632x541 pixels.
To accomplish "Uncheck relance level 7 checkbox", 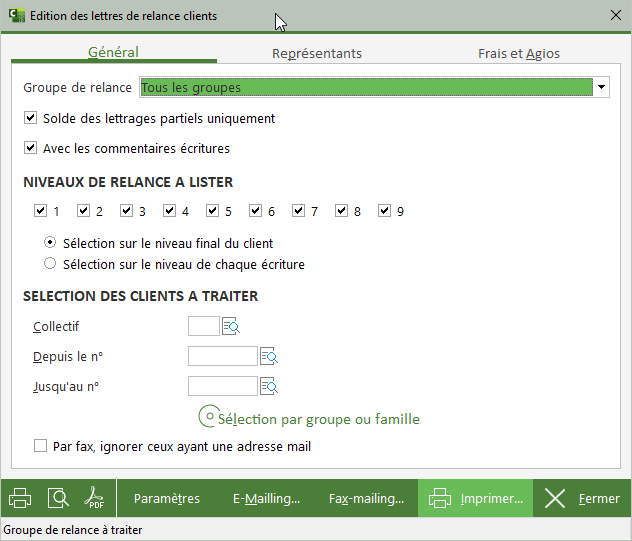I will (x=298, y=210).
